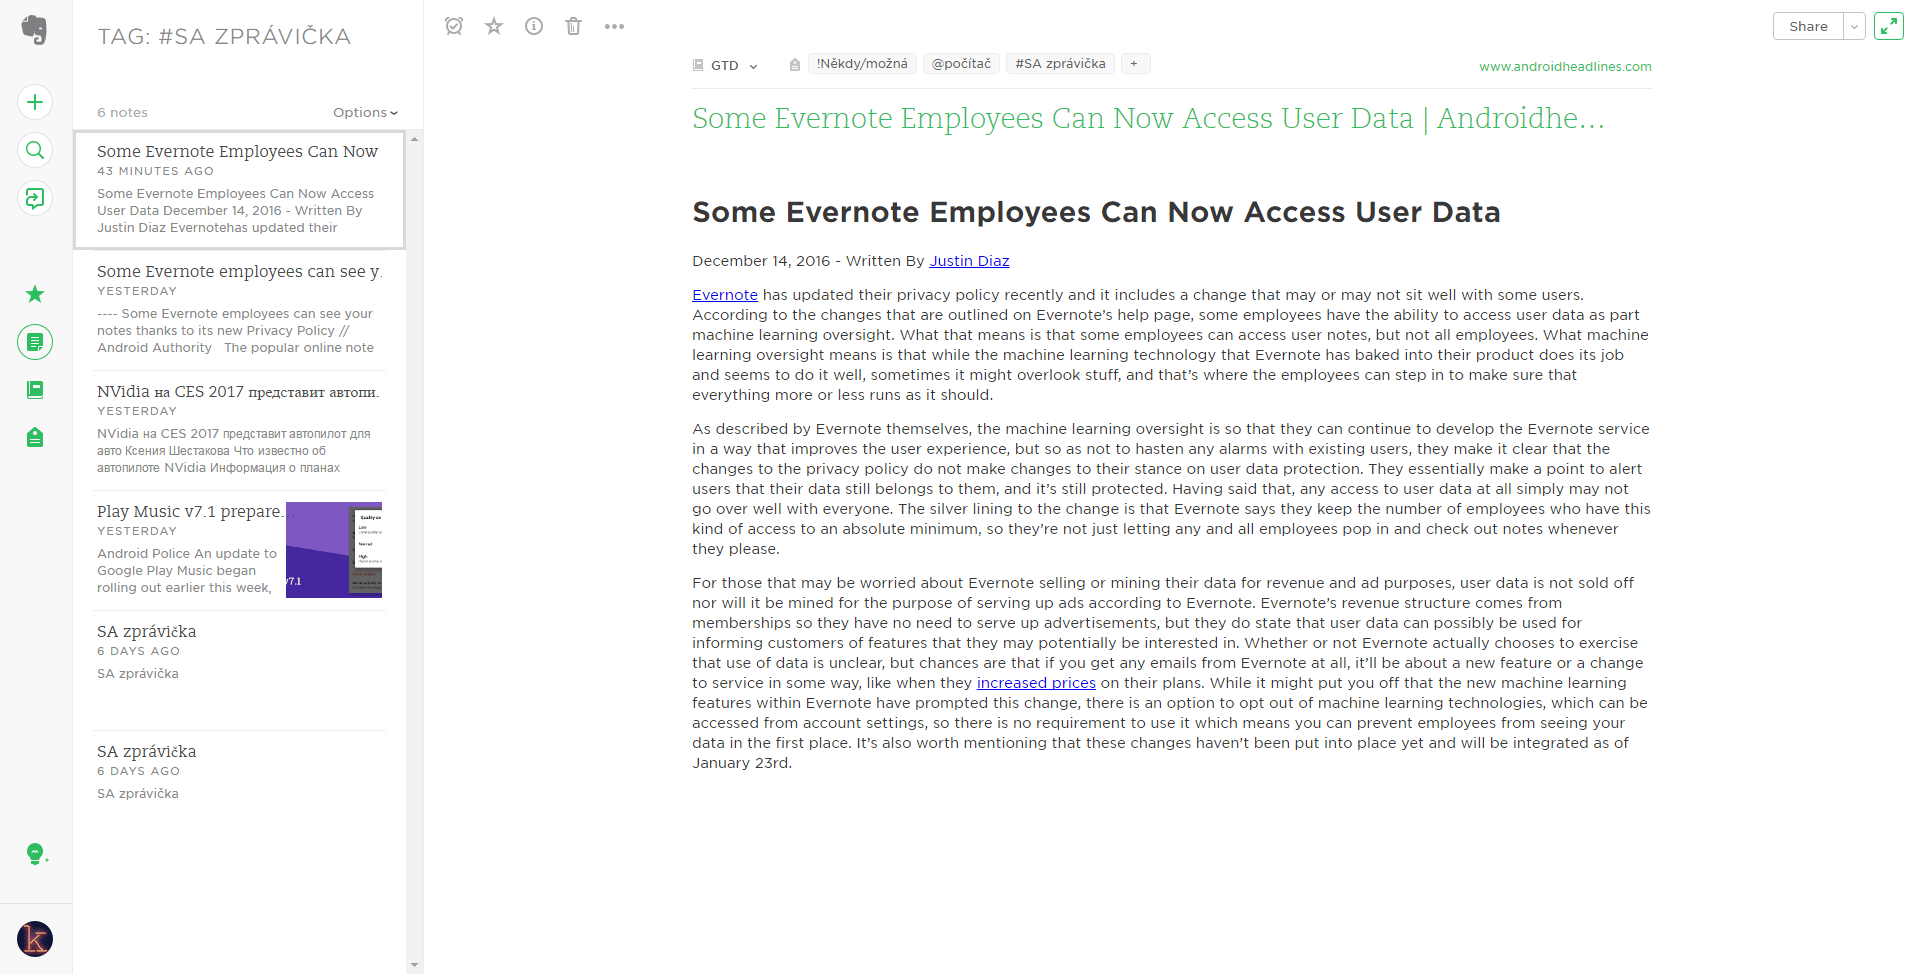Select the last SA zprávička note
1920x974 pixels.
[x=240, y=790]
